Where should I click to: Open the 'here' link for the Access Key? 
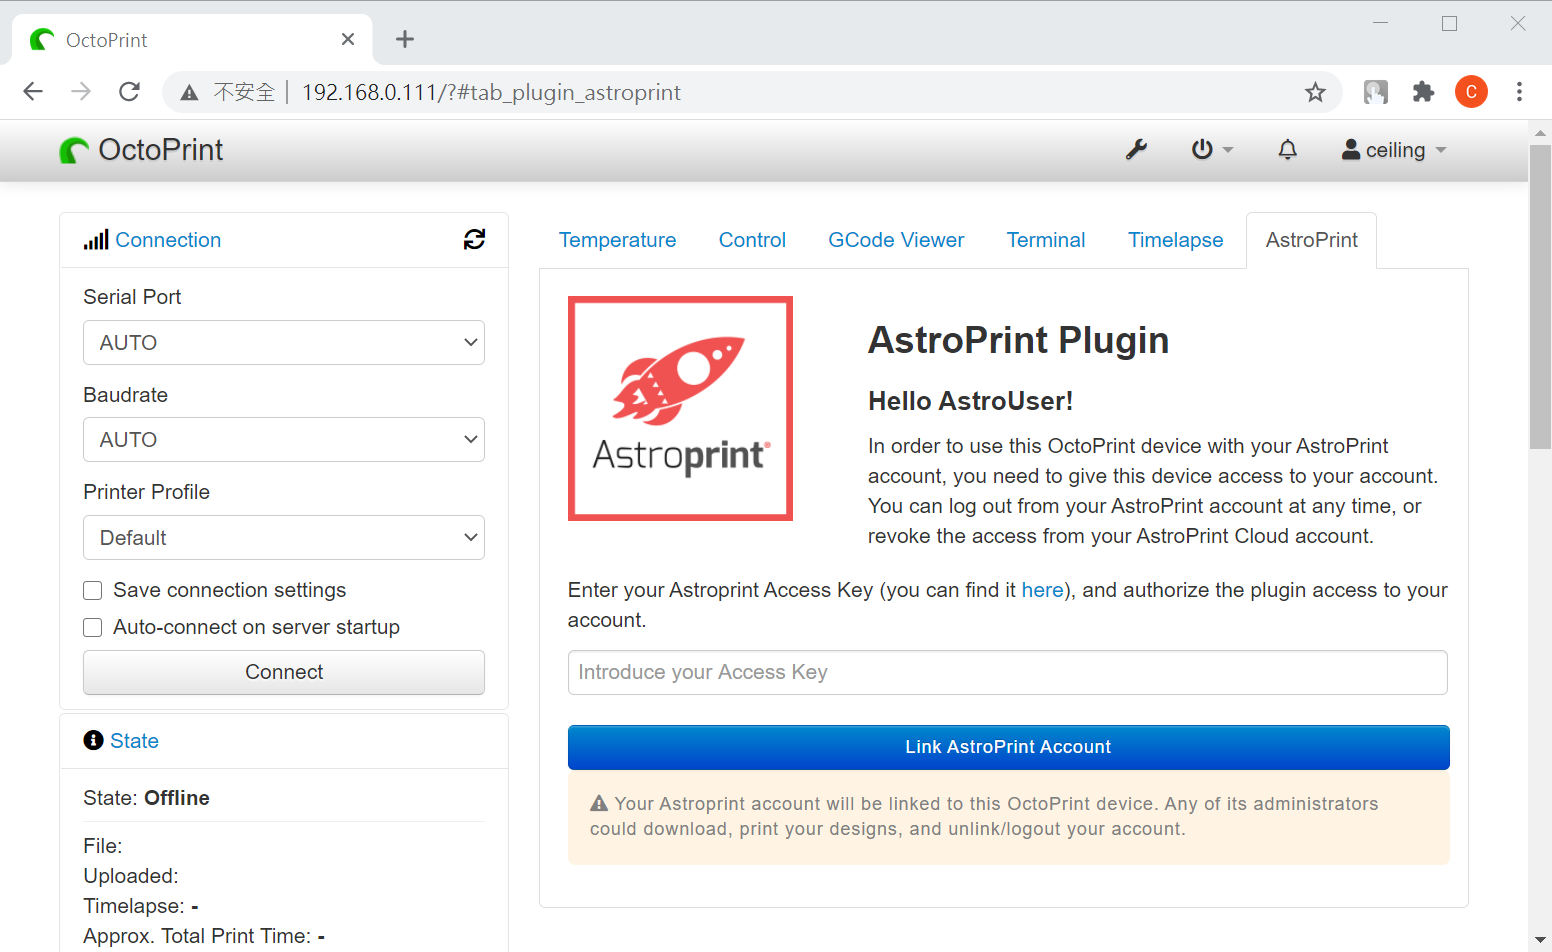[x=1043, y=590]
